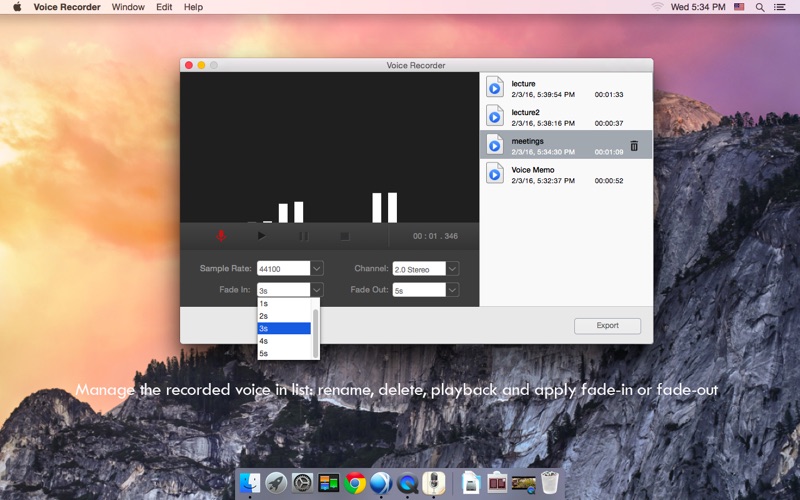This screenshot has height=500, width=800.
Task: Open the Voice Recorder app menu
Action: click(x=67, y=7)
